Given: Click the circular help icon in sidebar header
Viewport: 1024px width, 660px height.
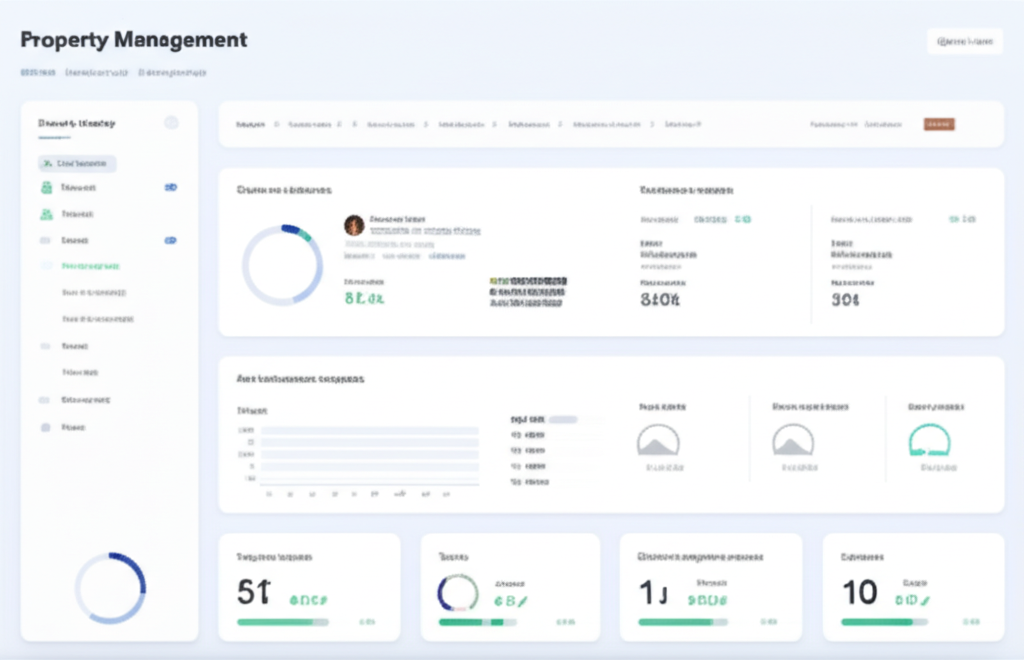Looking at the screenshot, I should (x=172, y=121).
